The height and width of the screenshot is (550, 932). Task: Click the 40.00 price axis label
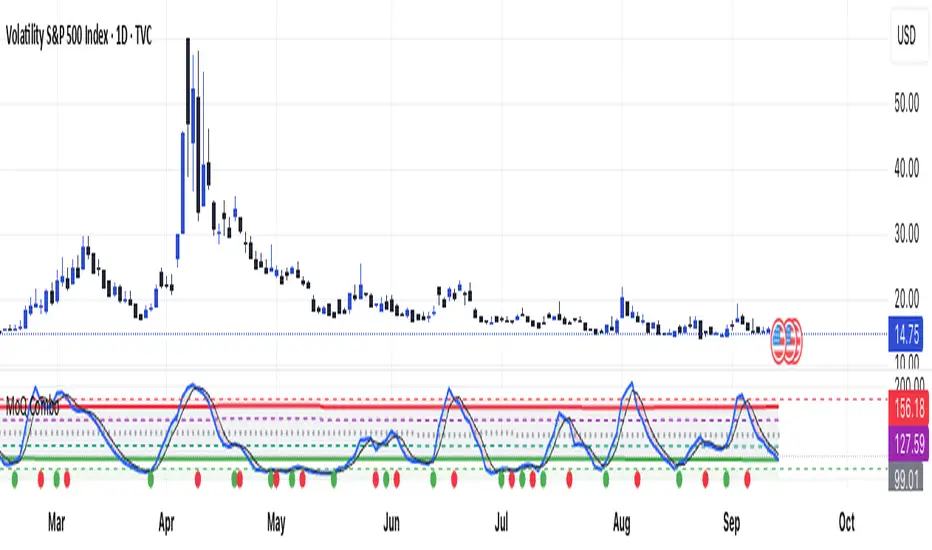906,169
